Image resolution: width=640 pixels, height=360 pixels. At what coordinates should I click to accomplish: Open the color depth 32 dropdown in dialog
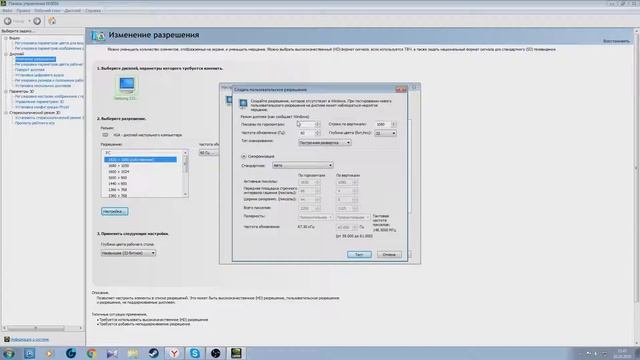[x=385, y=133]
